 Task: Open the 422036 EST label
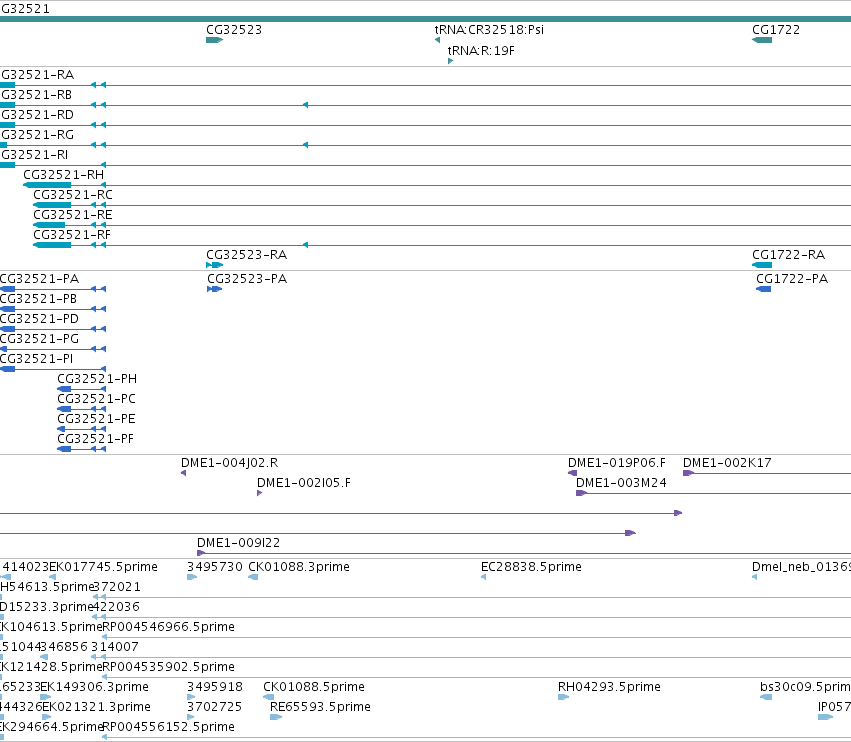pos(116,607)
